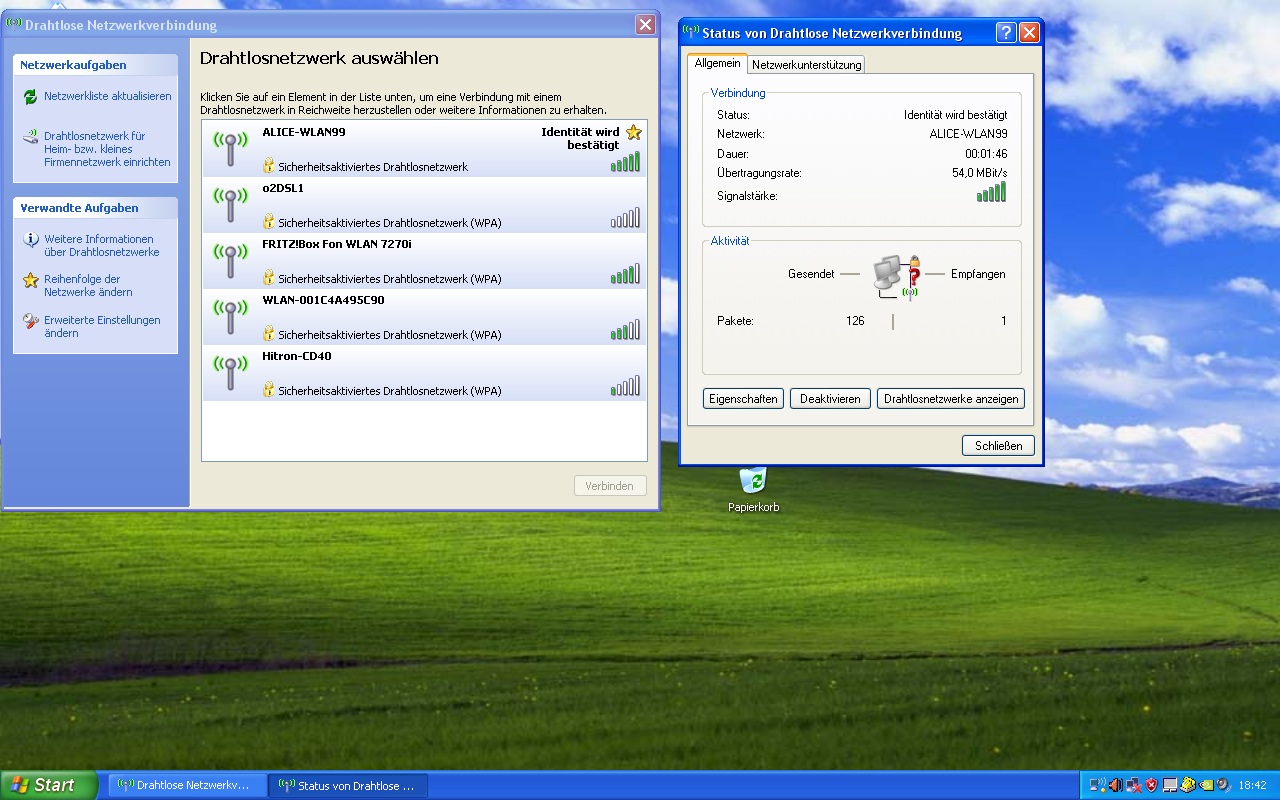This screenshot has height=800, width=1280.
Task: Click the NVIDIA tray icon
Action: coord(1206,785)
